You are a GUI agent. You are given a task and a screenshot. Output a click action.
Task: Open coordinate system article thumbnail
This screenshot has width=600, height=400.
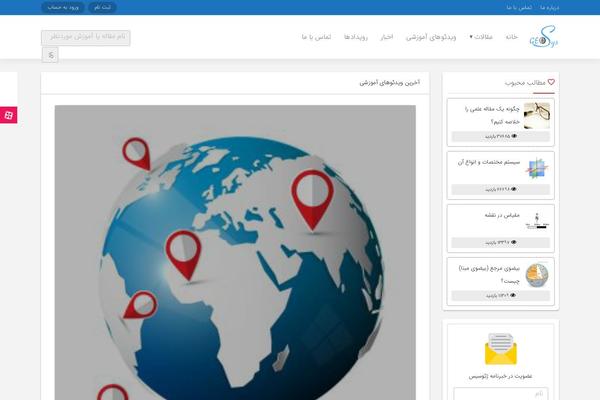pos(537,168)
